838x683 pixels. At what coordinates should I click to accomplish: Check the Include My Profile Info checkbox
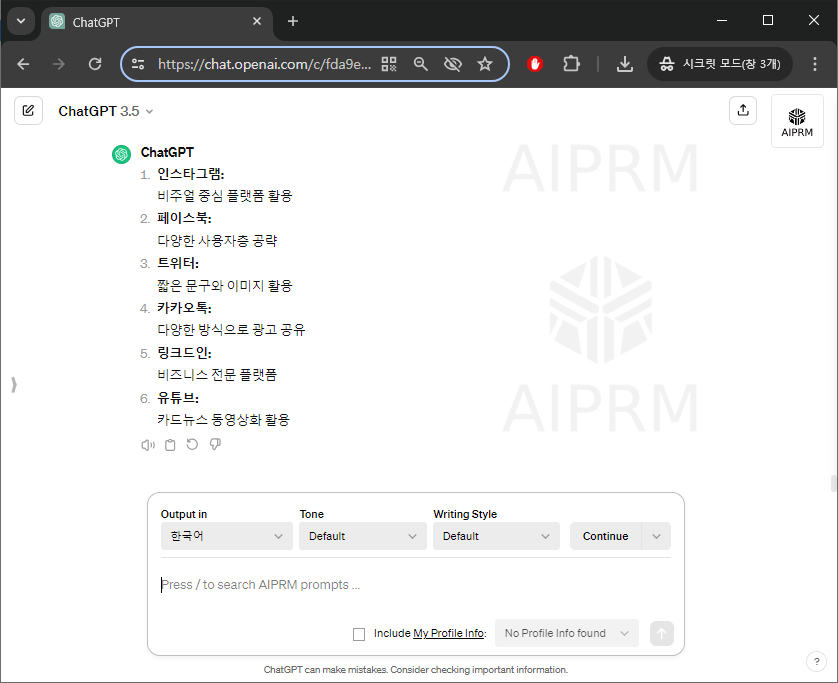[x=359, y=634]
